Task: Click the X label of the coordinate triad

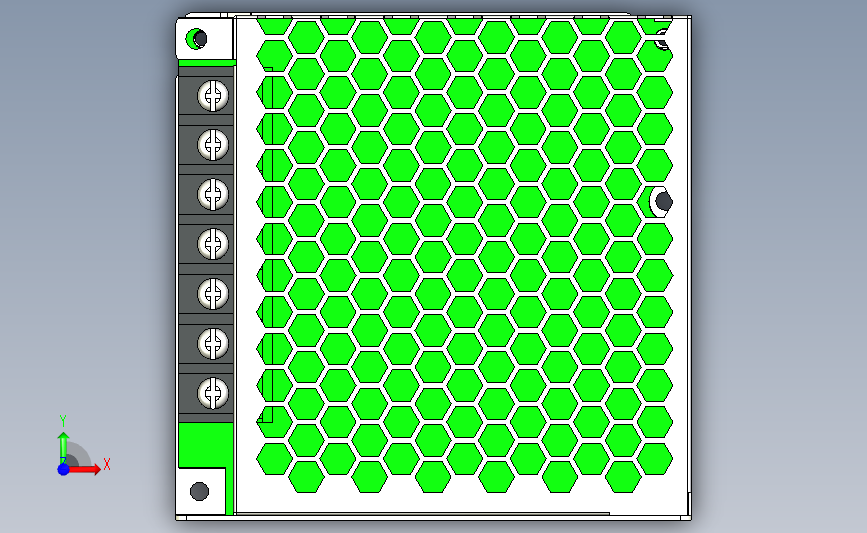Action: pyautogui.click(x=107, y=464)
